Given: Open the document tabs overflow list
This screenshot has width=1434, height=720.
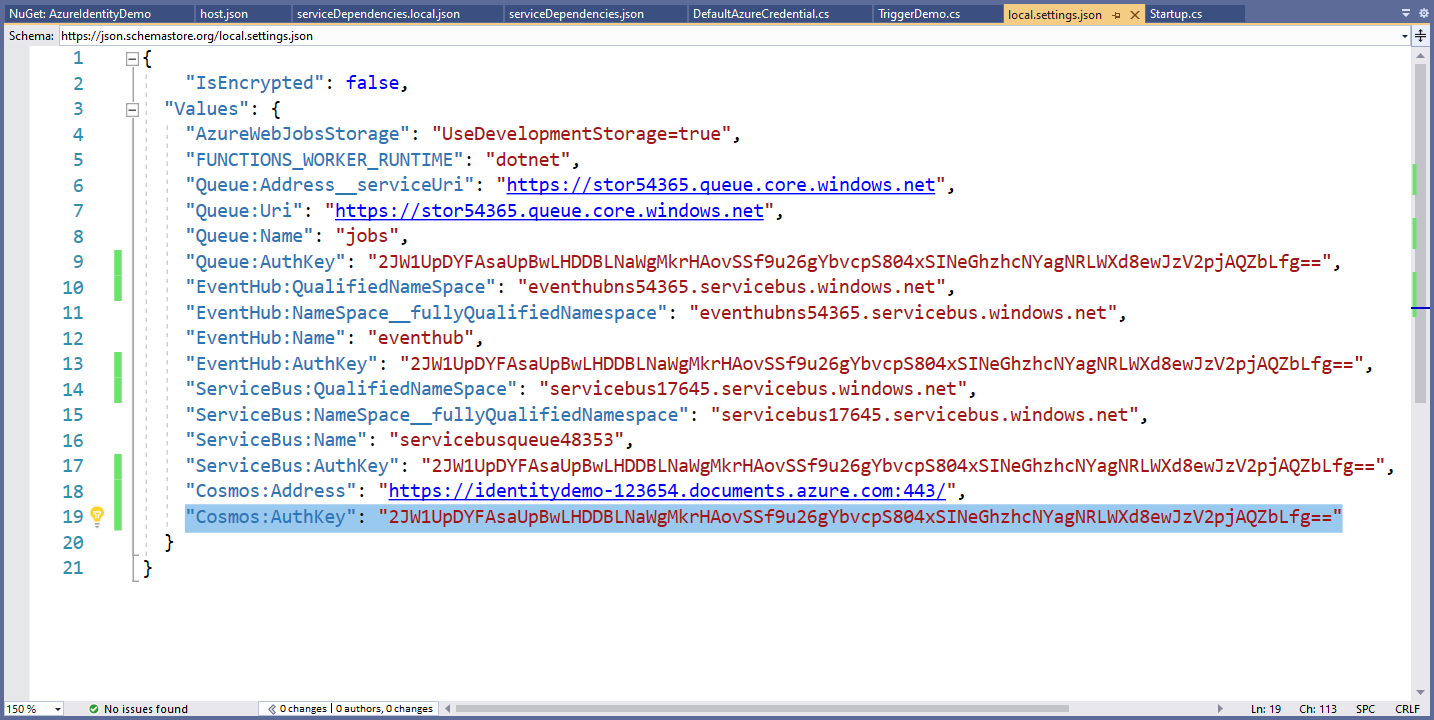Looking at the screenshot, I should pyautogui.click(x=1406, y=14).
